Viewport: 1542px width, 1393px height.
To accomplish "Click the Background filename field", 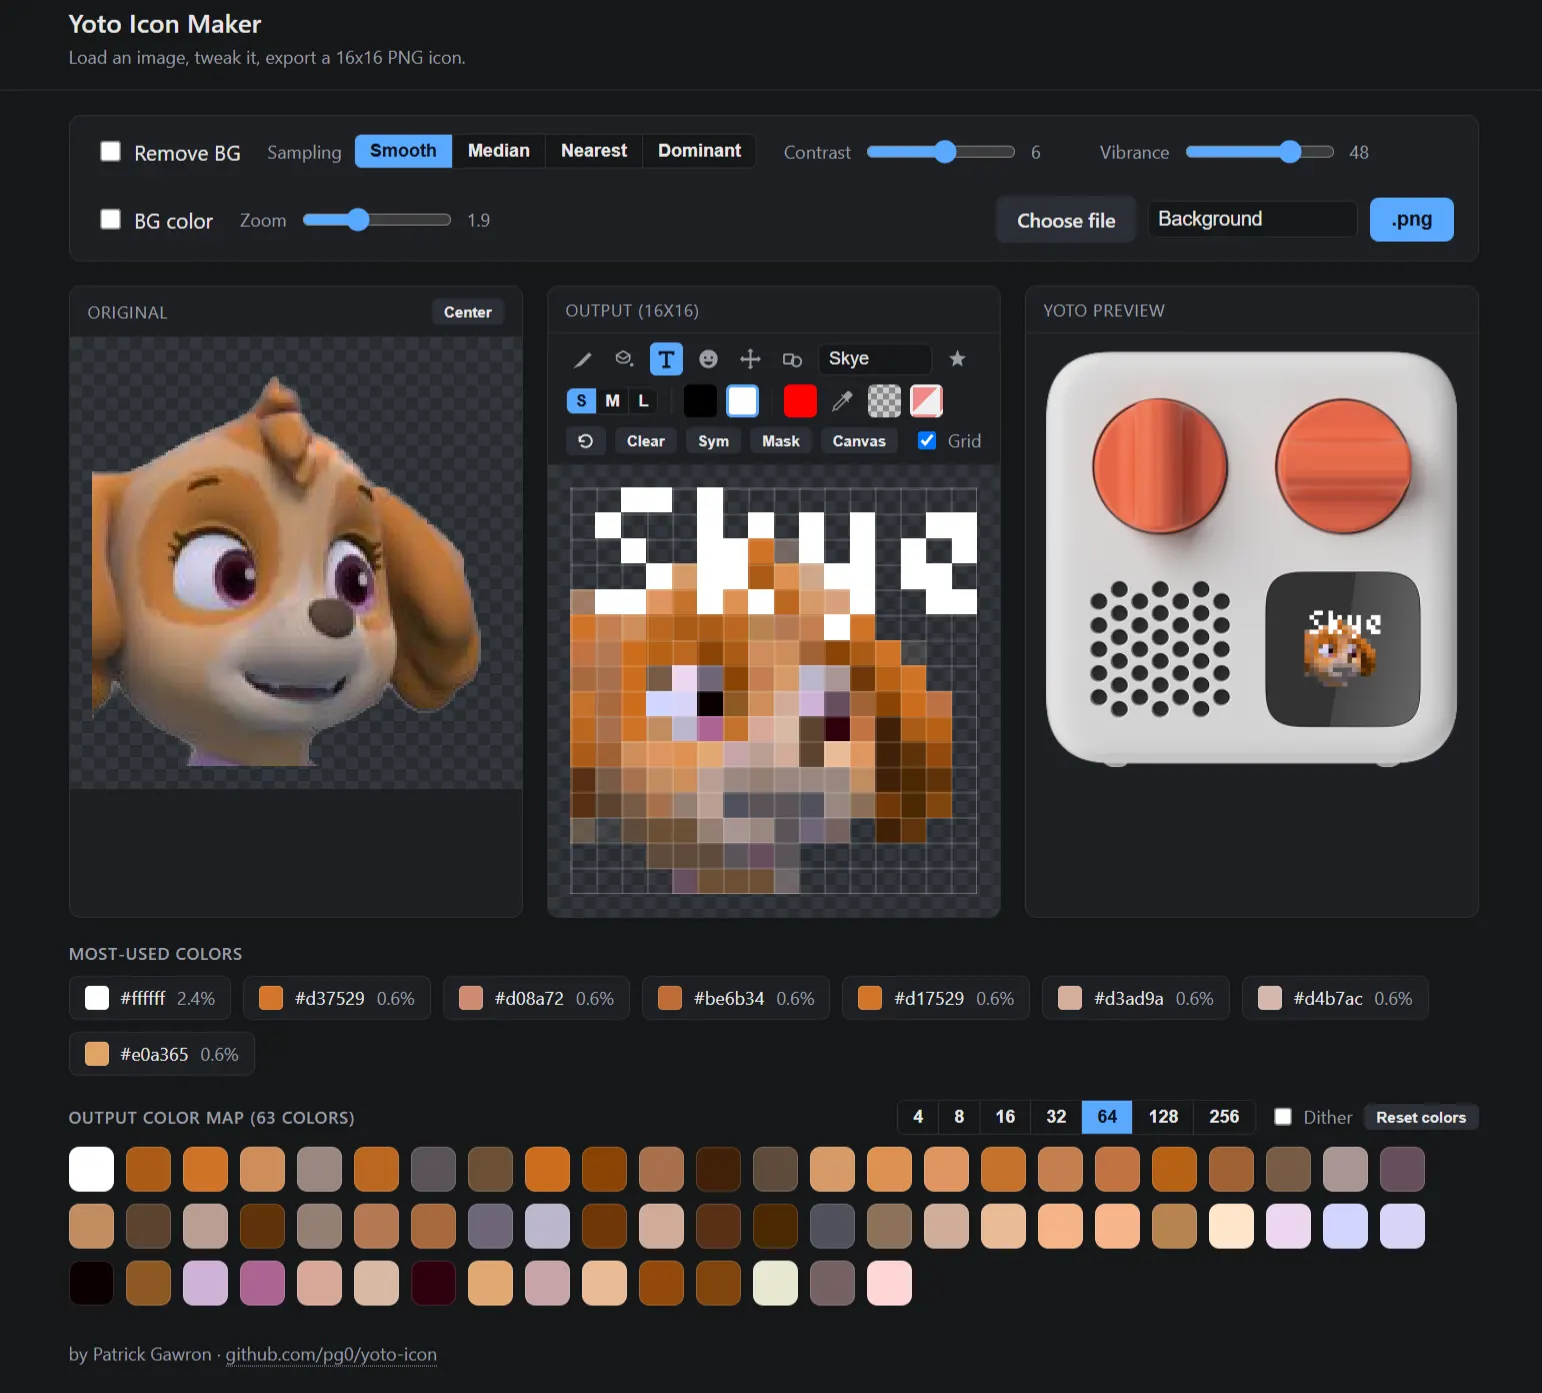I will pos(1252,219).
